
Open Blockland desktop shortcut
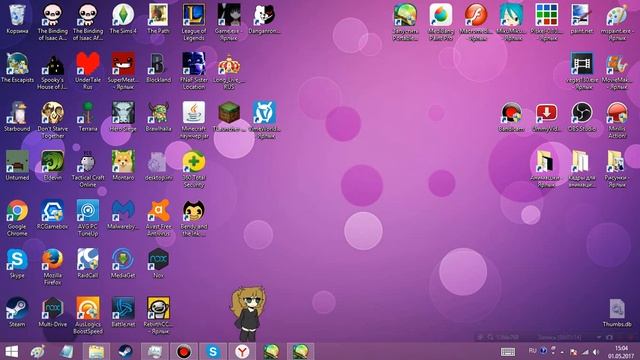(x=158, y=68)
